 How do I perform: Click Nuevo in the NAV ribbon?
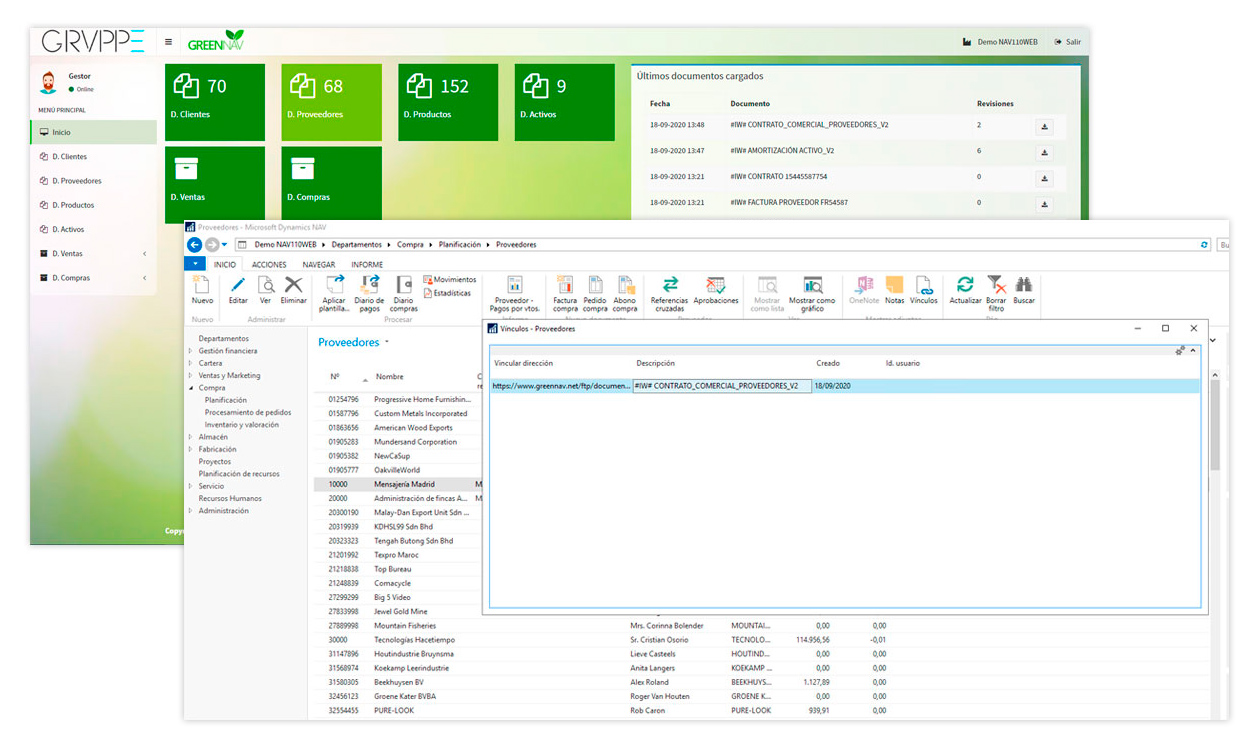coord(202,291)
